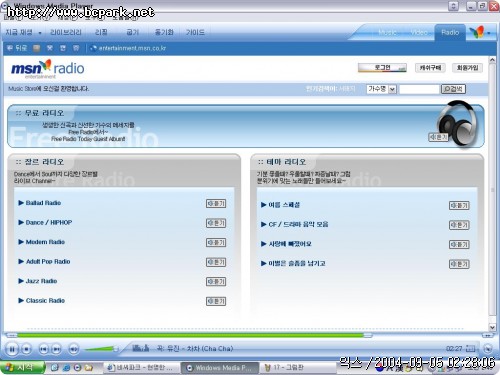Switch to skin mode using bottom-right round button
Viewport: 500px width, 375px height.
[x=488, y=348]
